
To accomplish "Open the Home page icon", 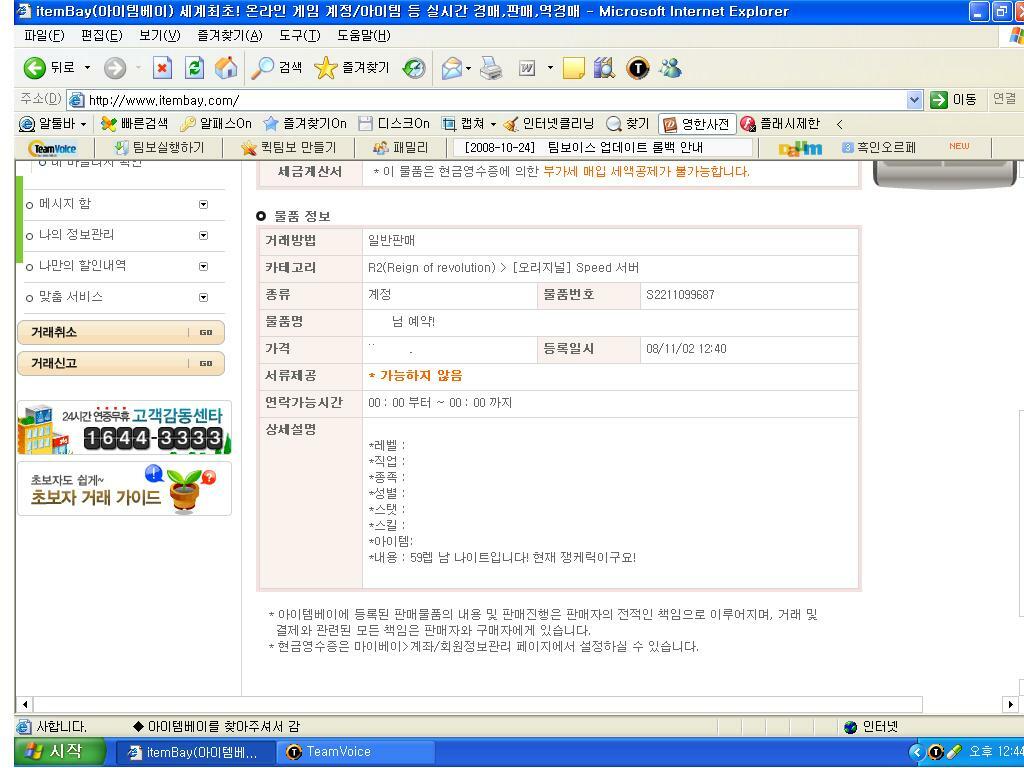I will point(225,68).
